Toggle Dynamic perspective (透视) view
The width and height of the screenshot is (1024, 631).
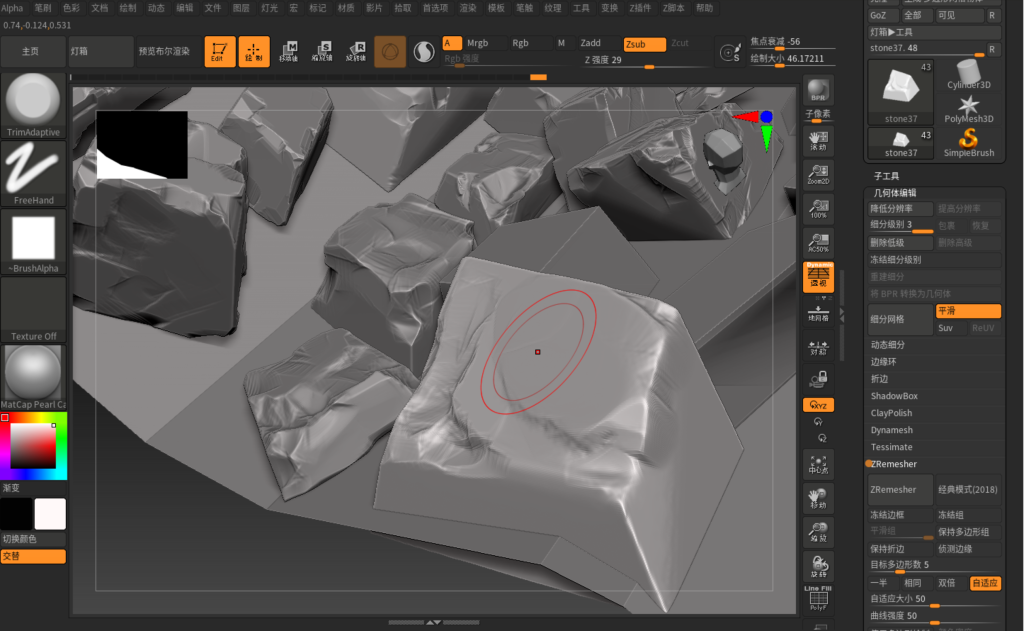pos(818,276)
